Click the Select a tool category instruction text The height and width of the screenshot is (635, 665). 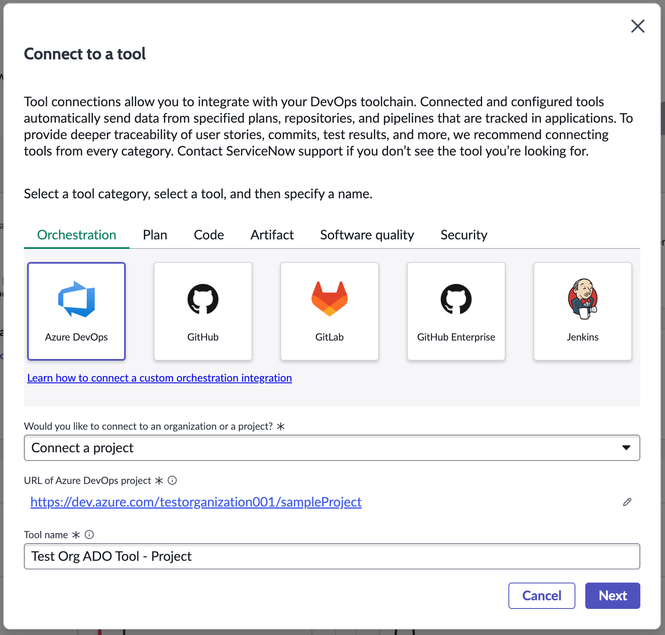(x=198, y=194)
